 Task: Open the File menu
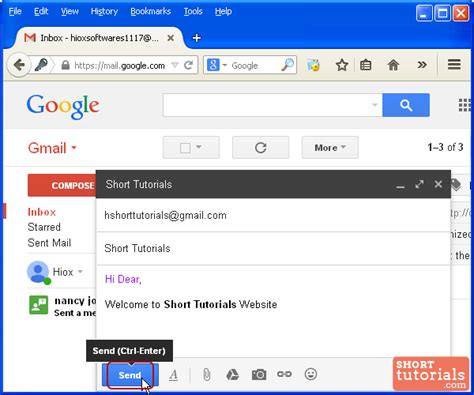[x=15, y=11]
